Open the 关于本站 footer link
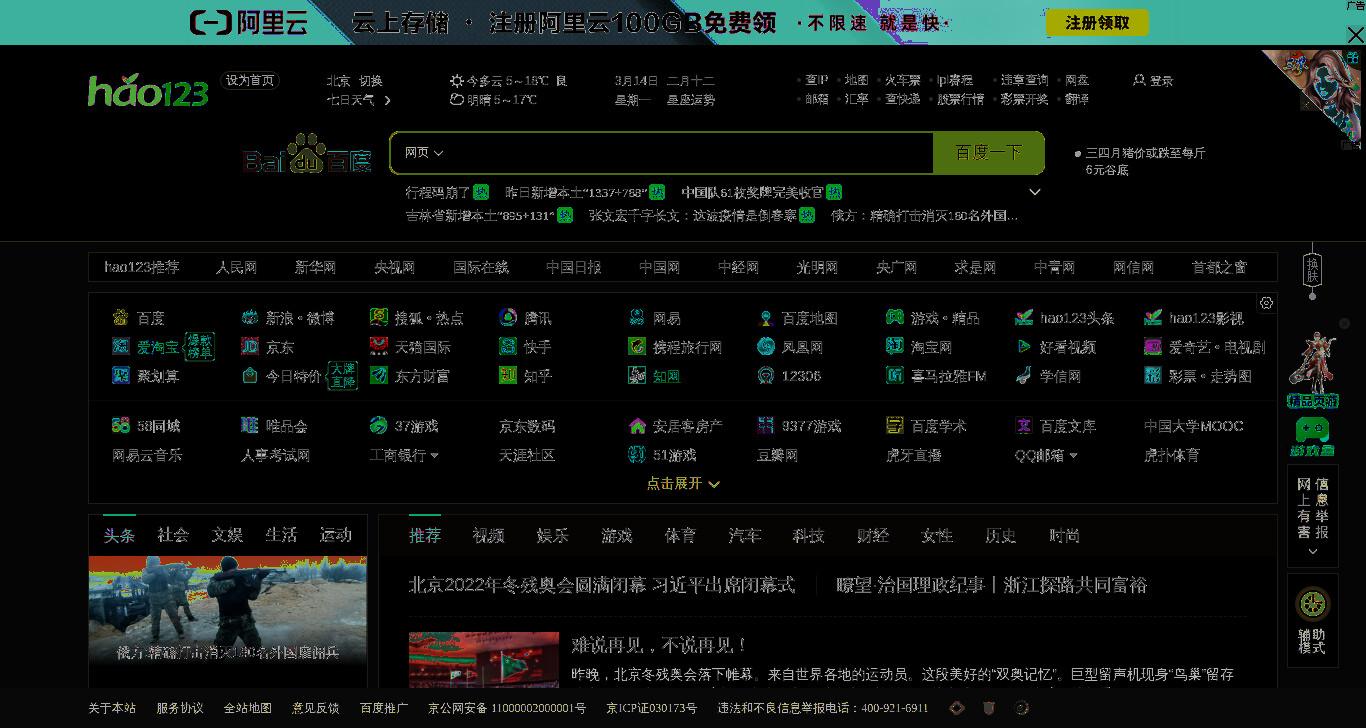Image resolution: width=1366 pixels, height=728 pixels. pyautogui.click(x=112, y=708)
